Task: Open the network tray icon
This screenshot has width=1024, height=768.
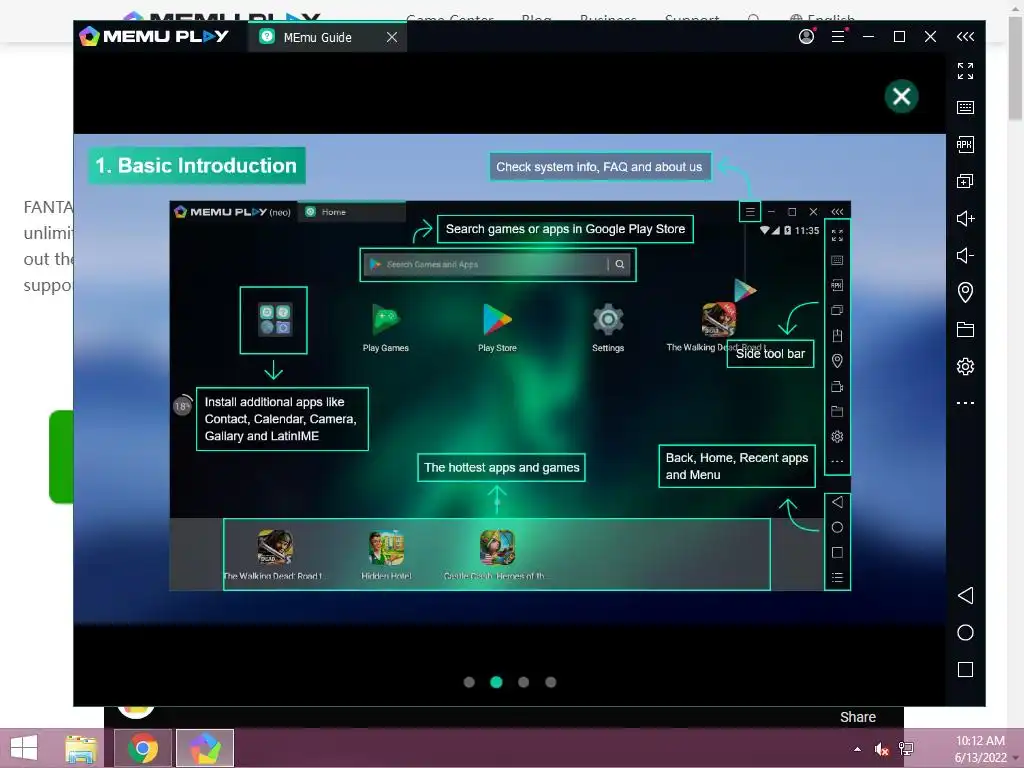Action: pos(906,749)
